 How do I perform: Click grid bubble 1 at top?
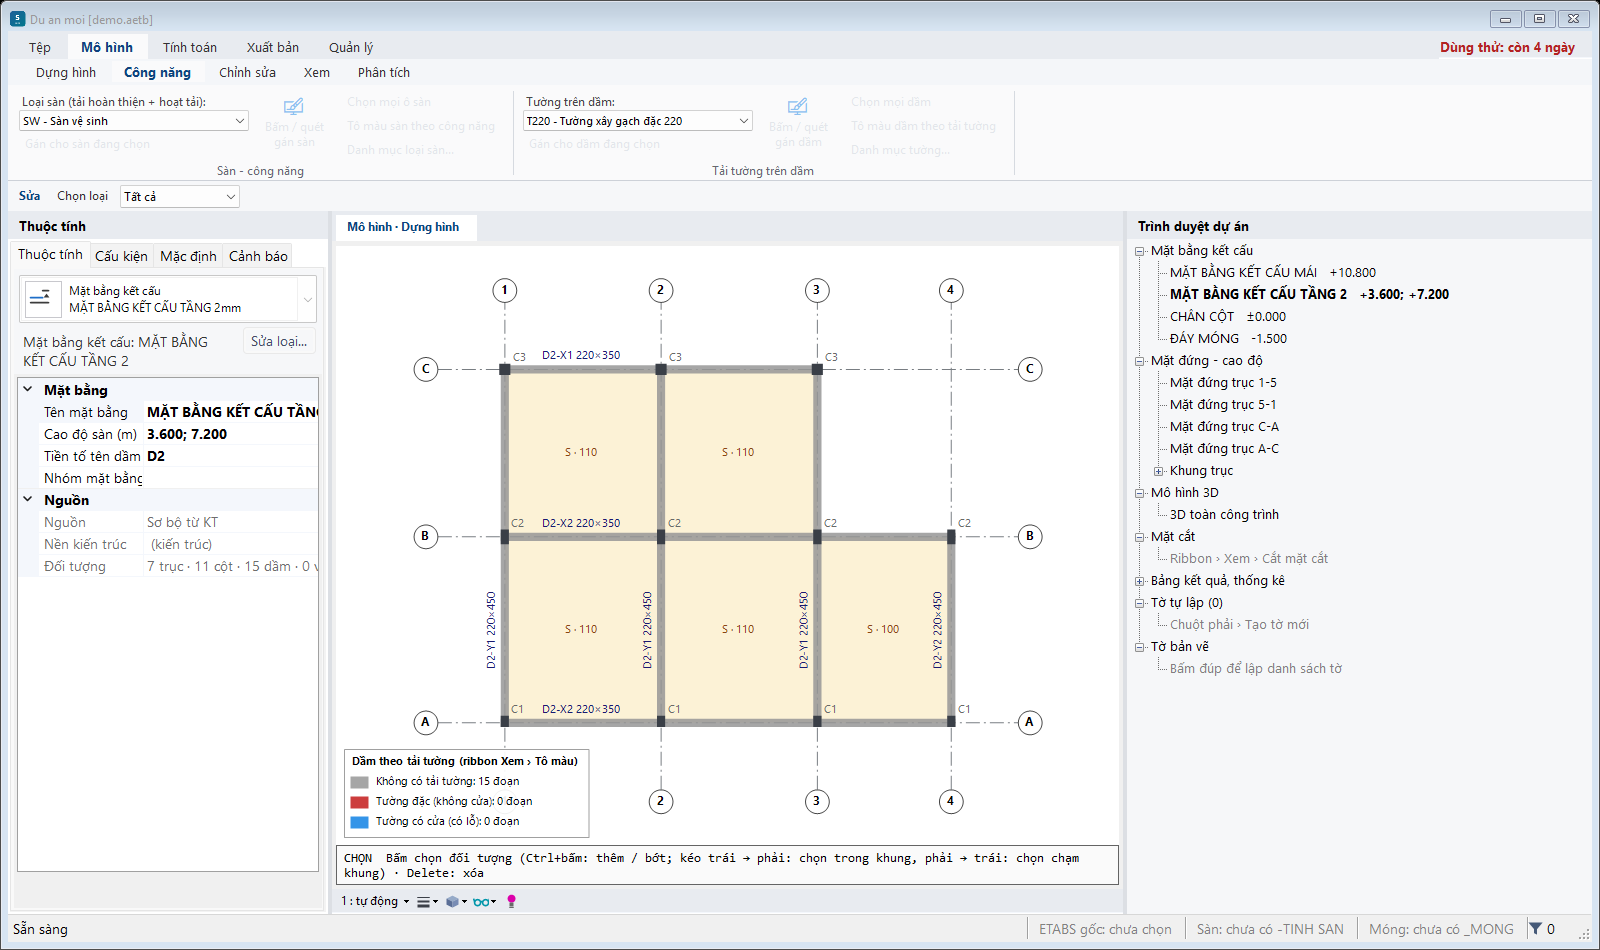click(x=505, y=290)
